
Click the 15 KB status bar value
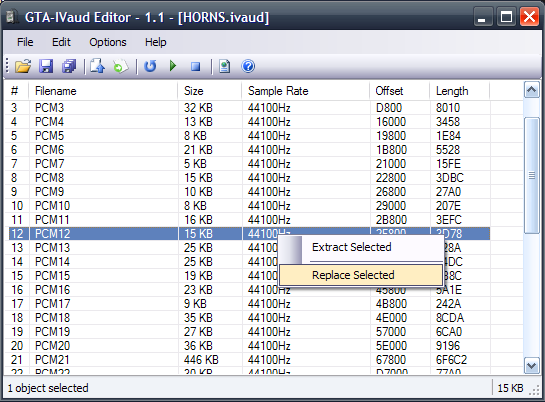tap(510, 388)
